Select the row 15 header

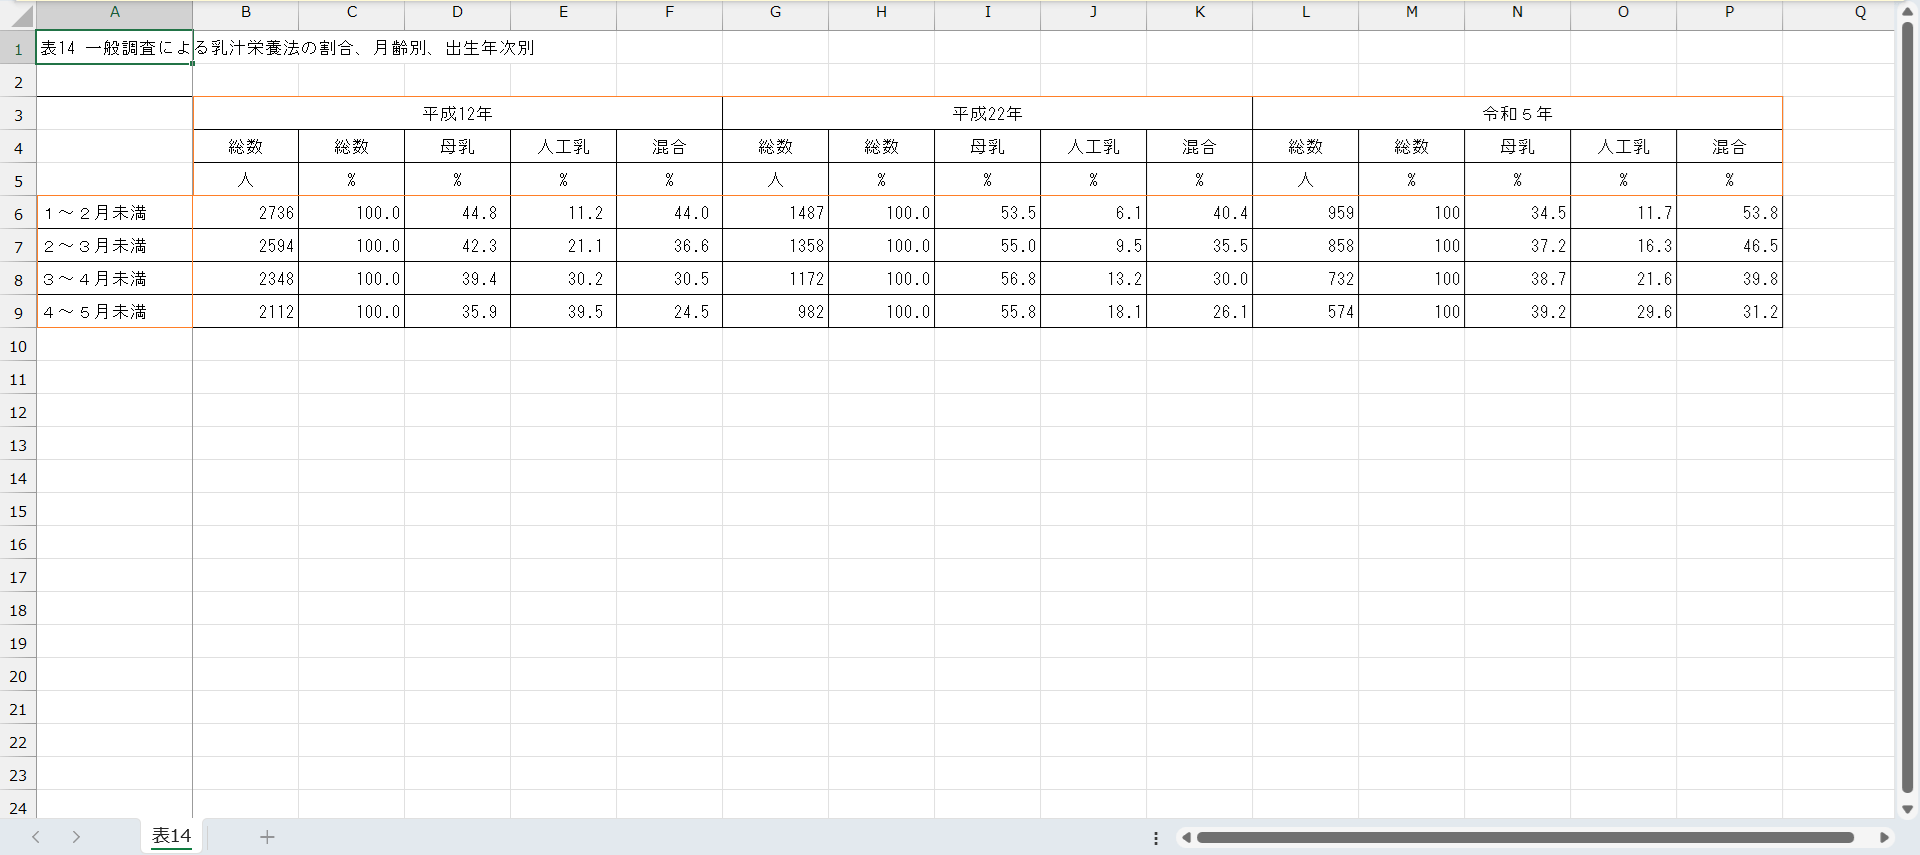[x=18, y=511]
